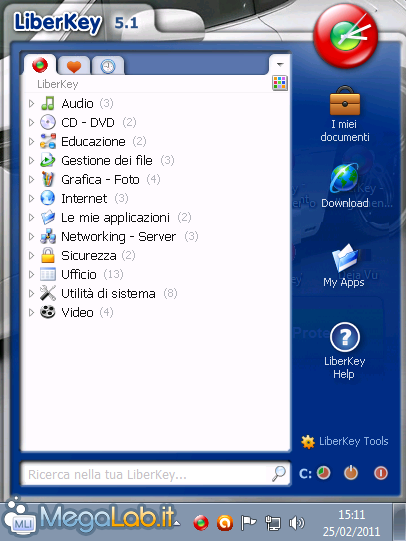Select the Grafica - Foto label
The height and width of the screenshot is (541, 406).
[x=100, y=179]
